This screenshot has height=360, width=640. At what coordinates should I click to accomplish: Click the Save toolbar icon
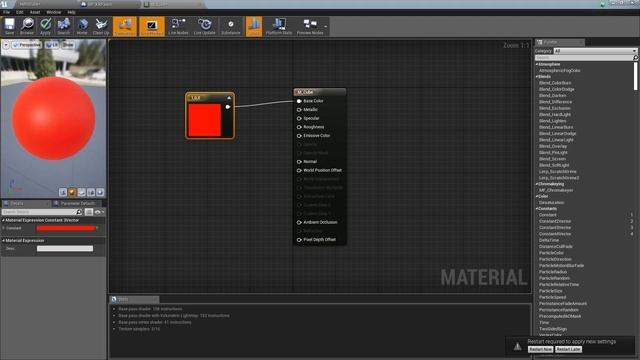point(9,26)
